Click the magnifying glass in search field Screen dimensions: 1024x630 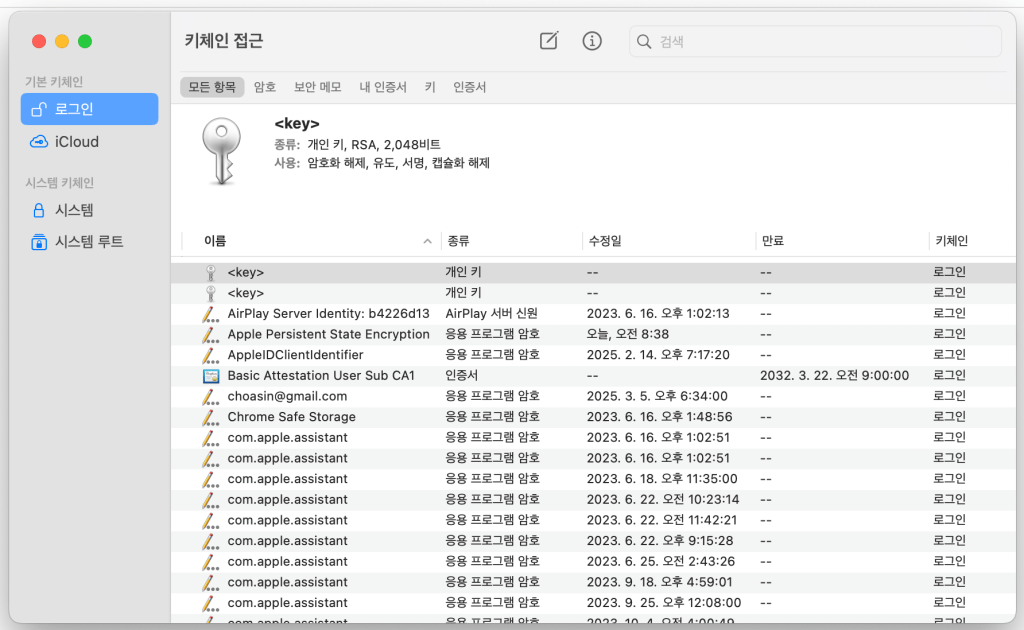click(x=646, y=42)
